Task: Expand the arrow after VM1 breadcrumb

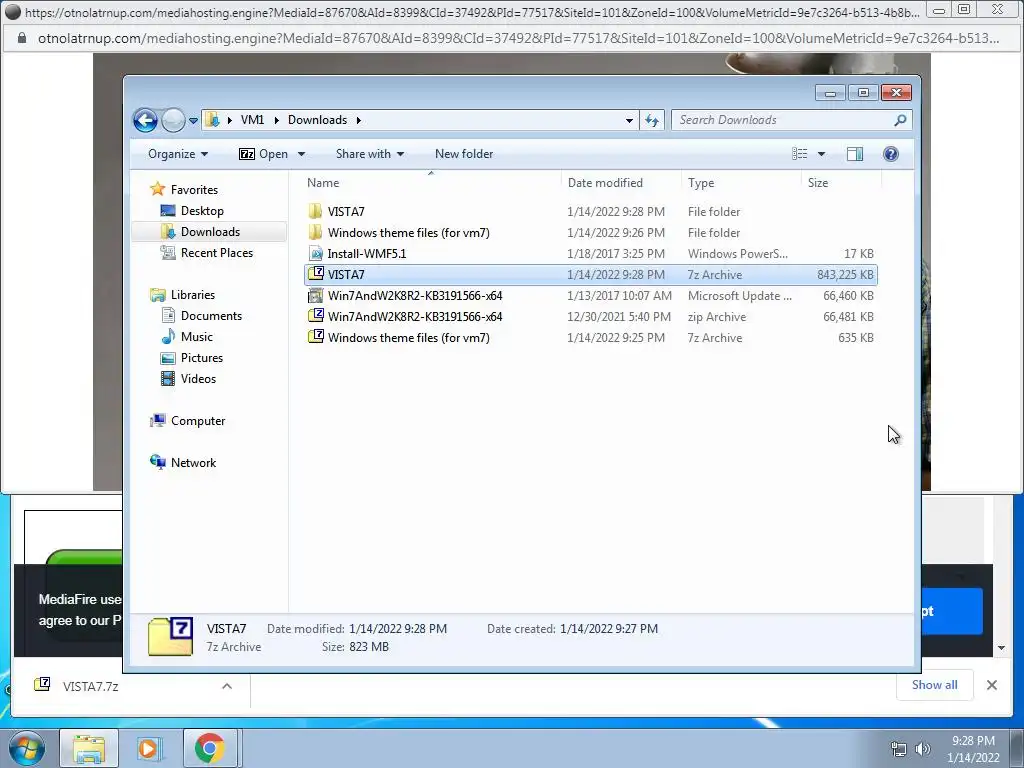Action: point(276,120)
